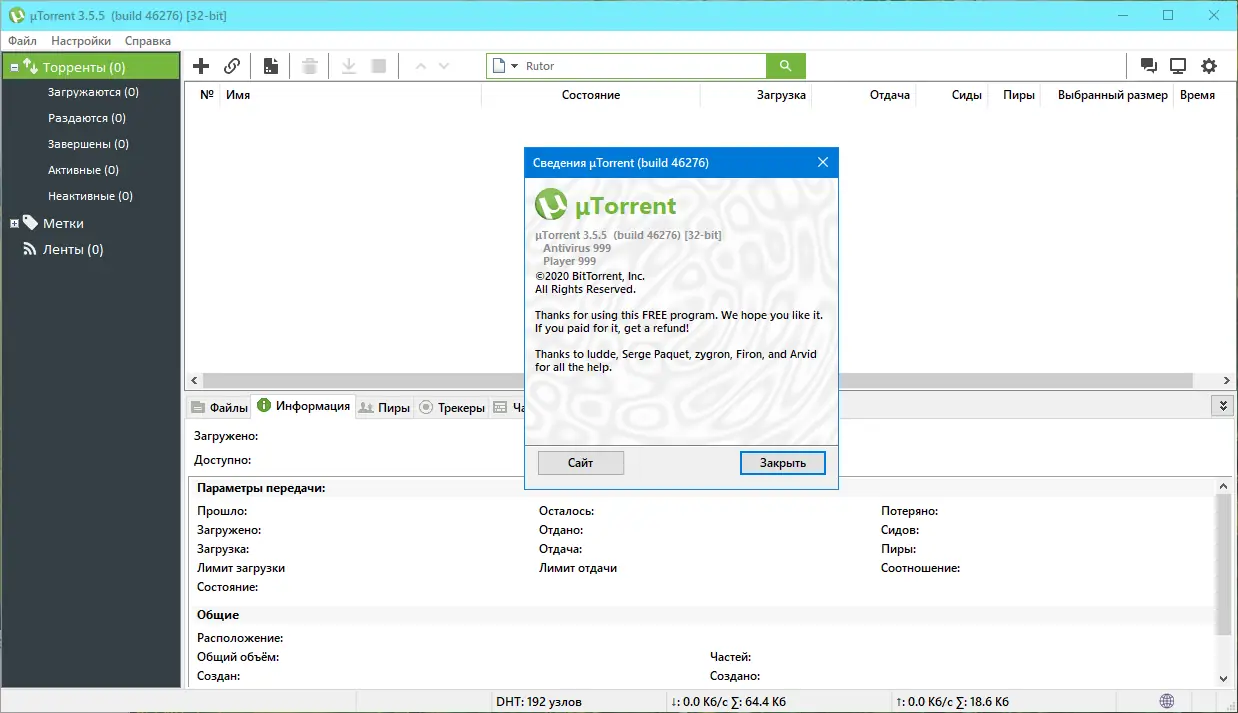This screenshot has width=1238, height=713.
Task: Click the № column header
Action: click(x=207, y=95)
